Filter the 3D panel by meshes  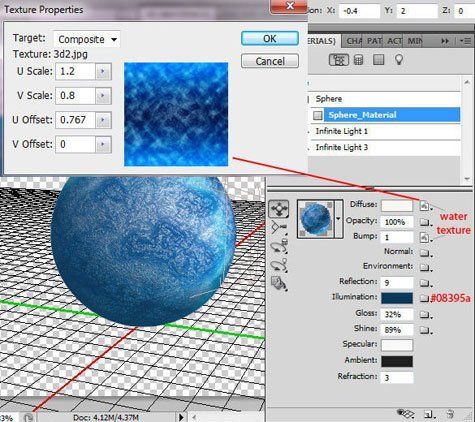click(x=359, y=60)
